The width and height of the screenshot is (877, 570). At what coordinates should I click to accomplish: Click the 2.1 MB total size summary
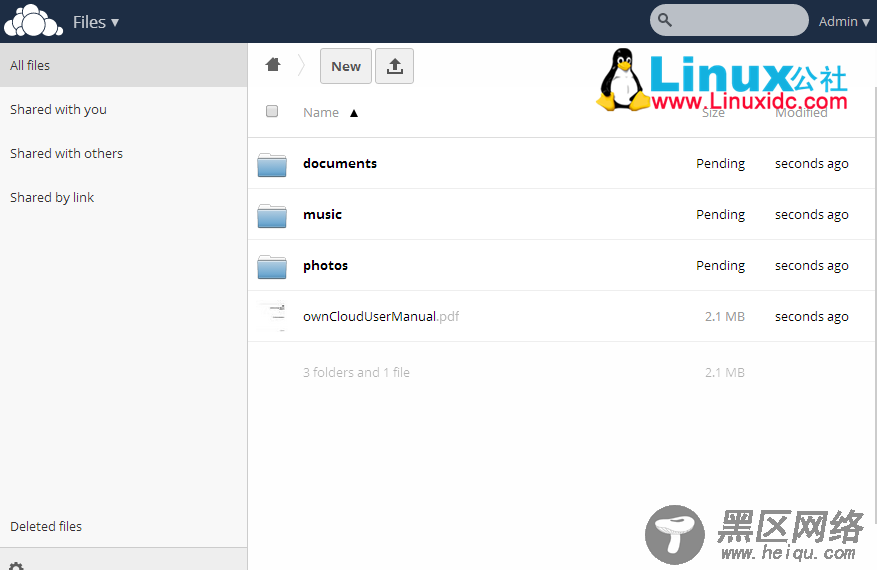pyautogui.click(x=725, y=373)
